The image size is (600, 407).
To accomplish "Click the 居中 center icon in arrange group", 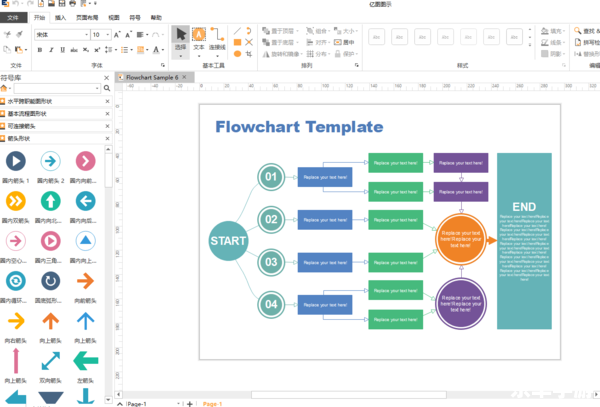I will (344, 42).
